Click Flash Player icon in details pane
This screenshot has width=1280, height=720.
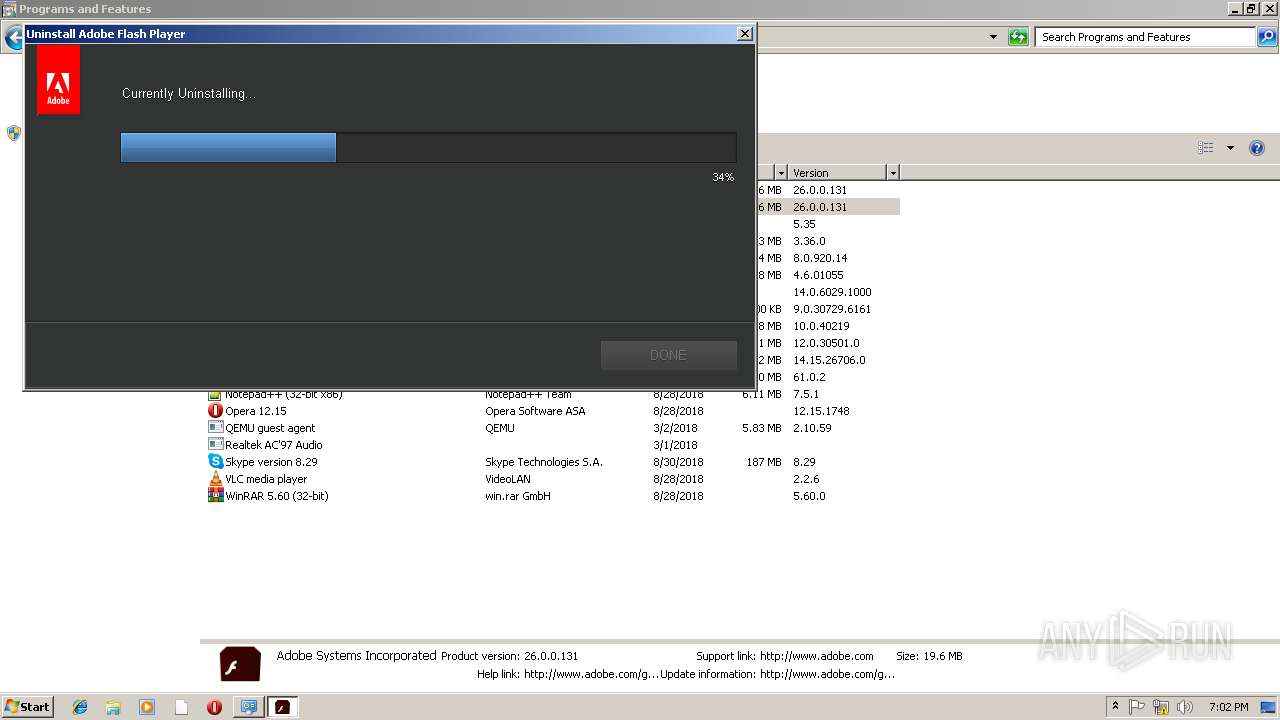[x=240, y=665]
